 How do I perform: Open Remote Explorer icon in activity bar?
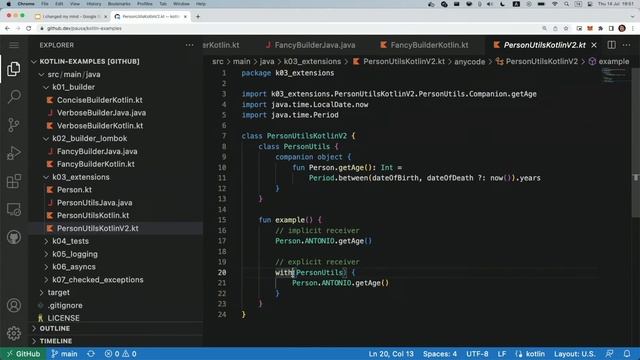13,209
